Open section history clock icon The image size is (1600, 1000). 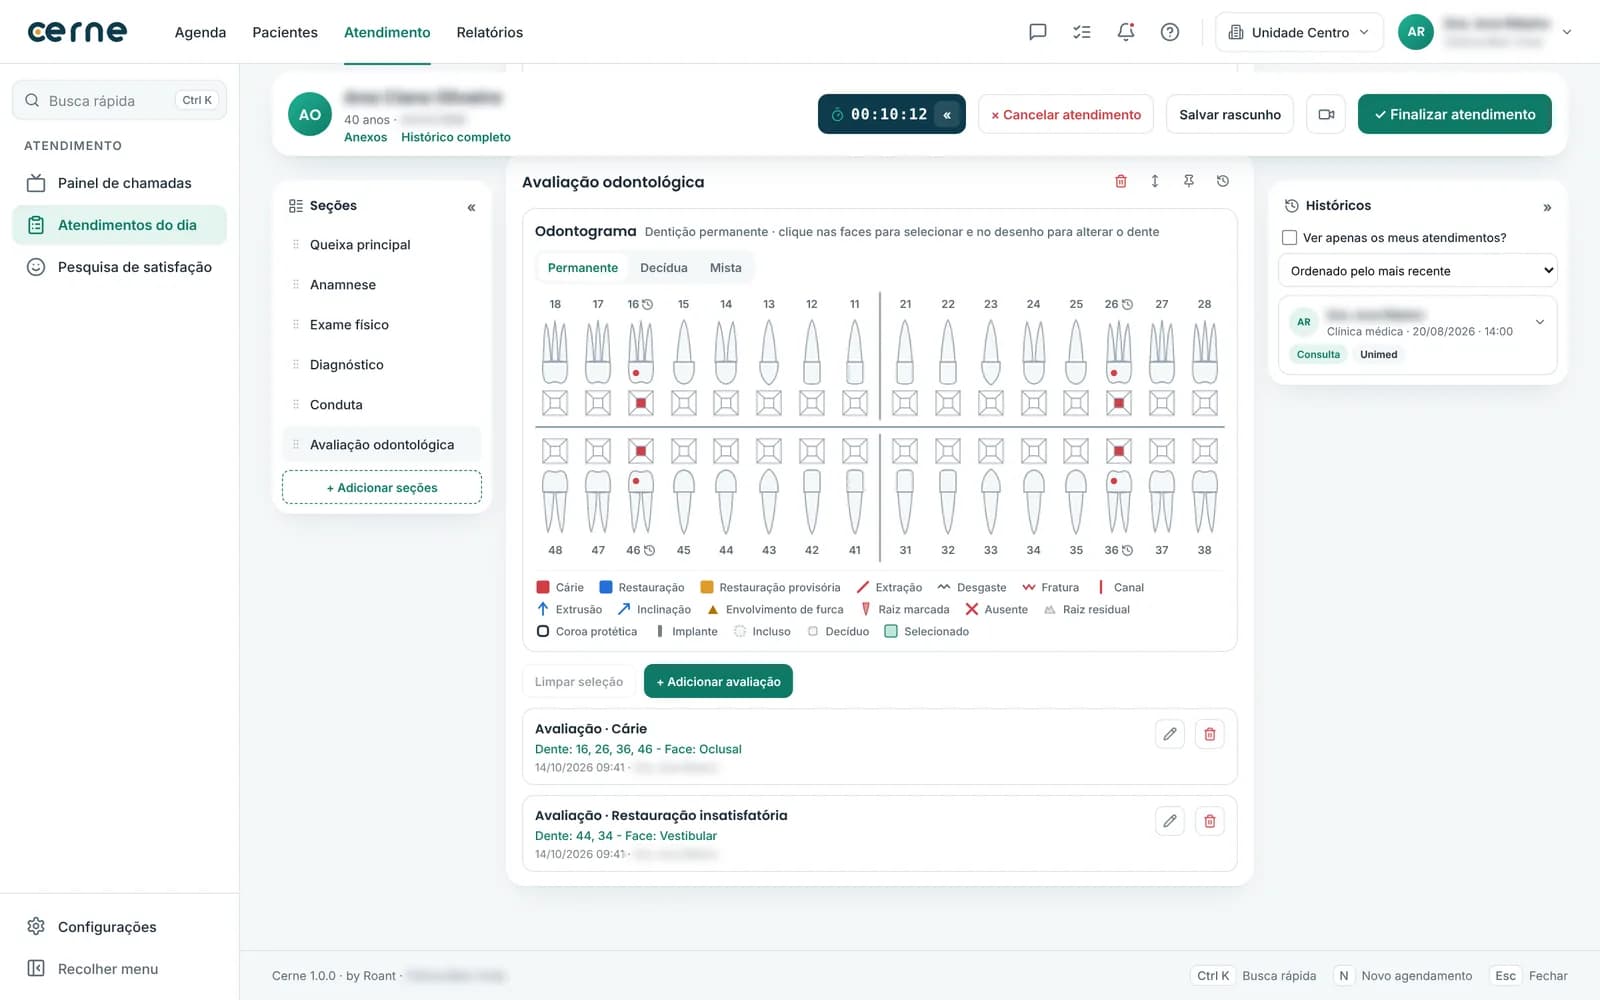1223,181
